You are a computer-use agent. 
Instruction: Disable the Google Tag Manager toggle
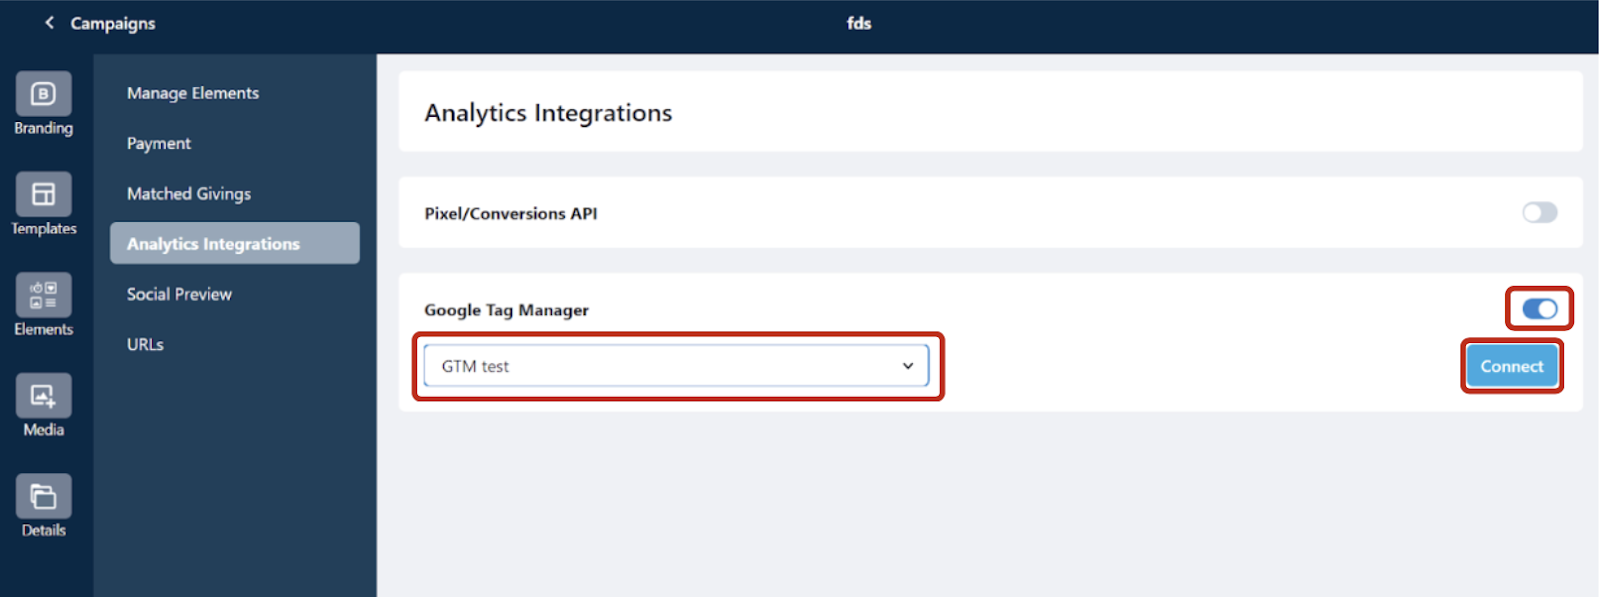click(x=1539, y=309)
